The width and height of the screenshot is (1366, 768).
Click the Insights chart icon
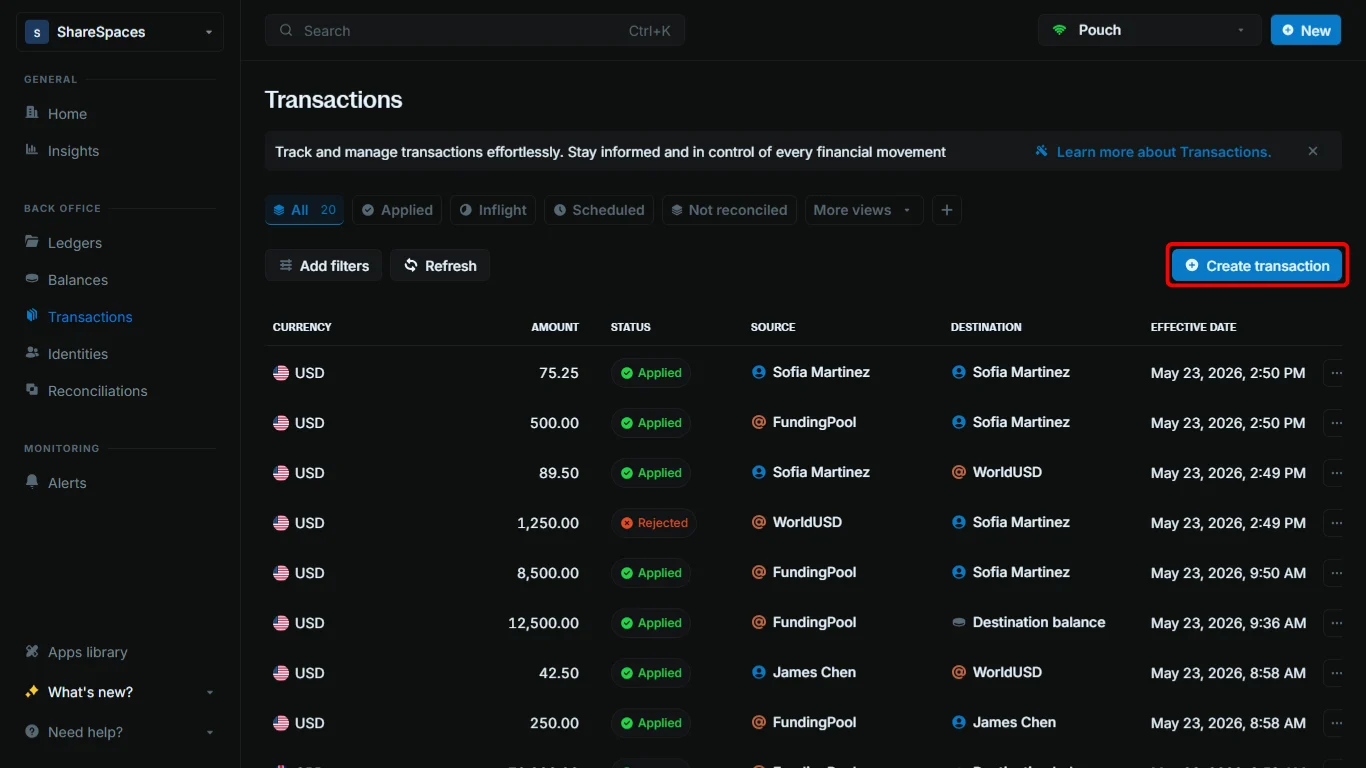pyautogui.click(x=32, y=150)
